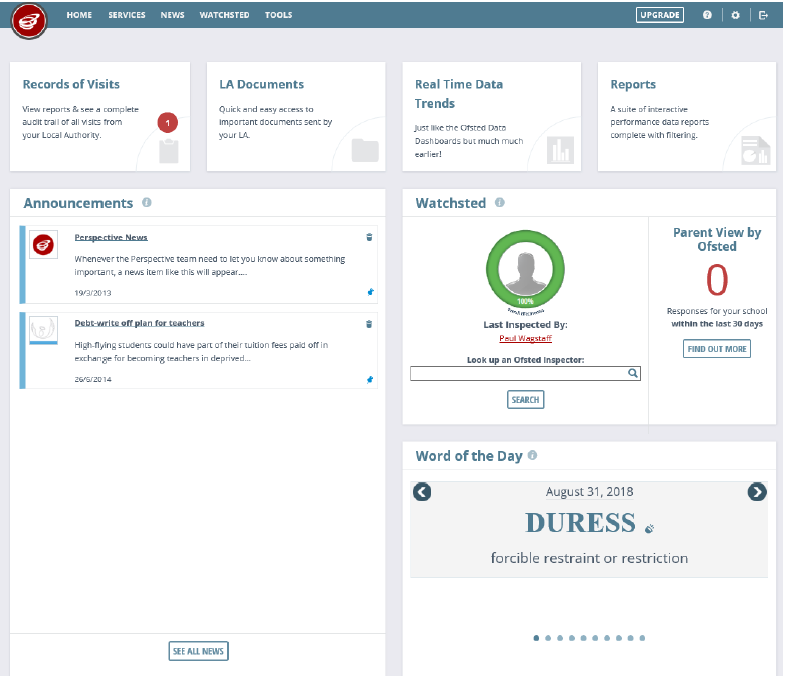
Task: Go to the next Word of the Day
Action: pos(757,491)
